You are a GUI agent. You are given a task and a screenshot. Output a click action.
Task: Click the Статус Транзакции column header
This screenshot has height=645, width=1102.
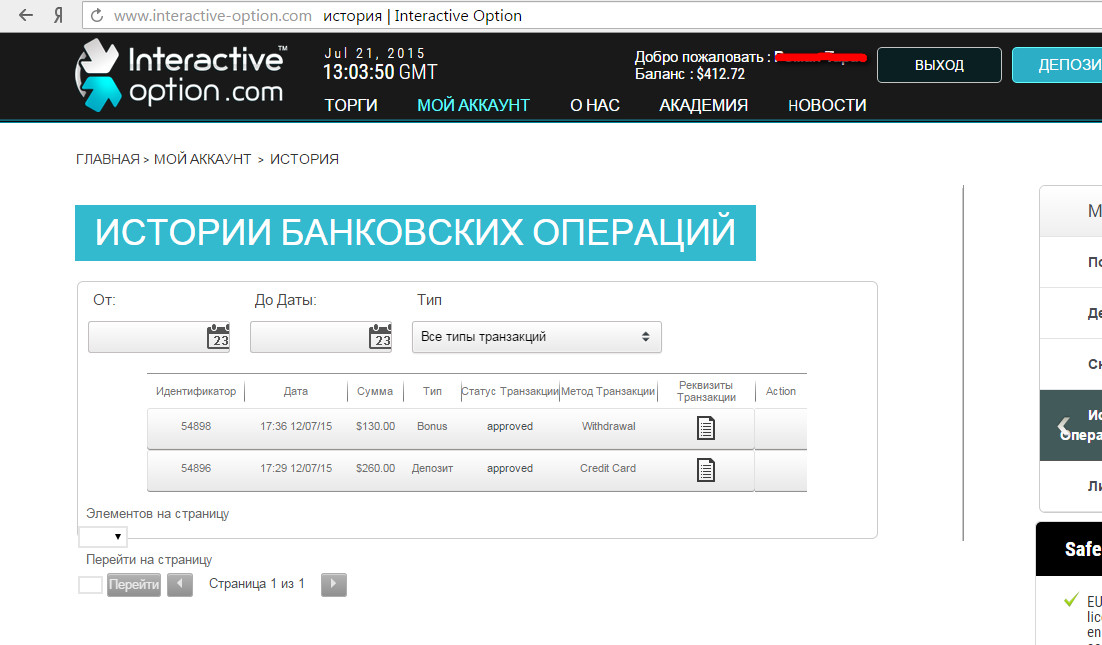(510, 391)
